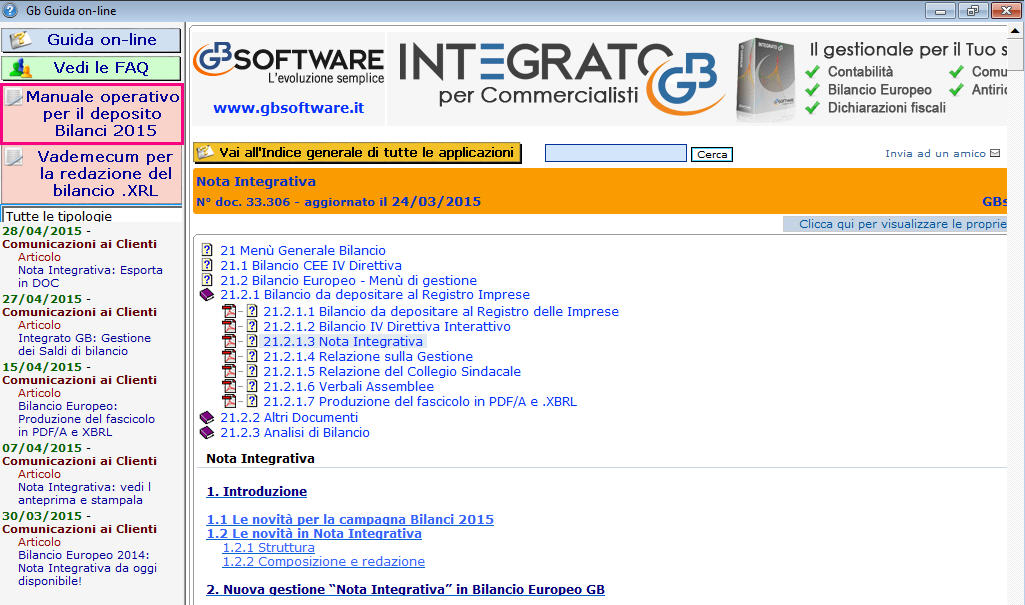Viewport: 1025px width, 605px height.
Task: Open PDF icon for 21.2.1.4 Relazione sulla Gestione
Action: 229,357
